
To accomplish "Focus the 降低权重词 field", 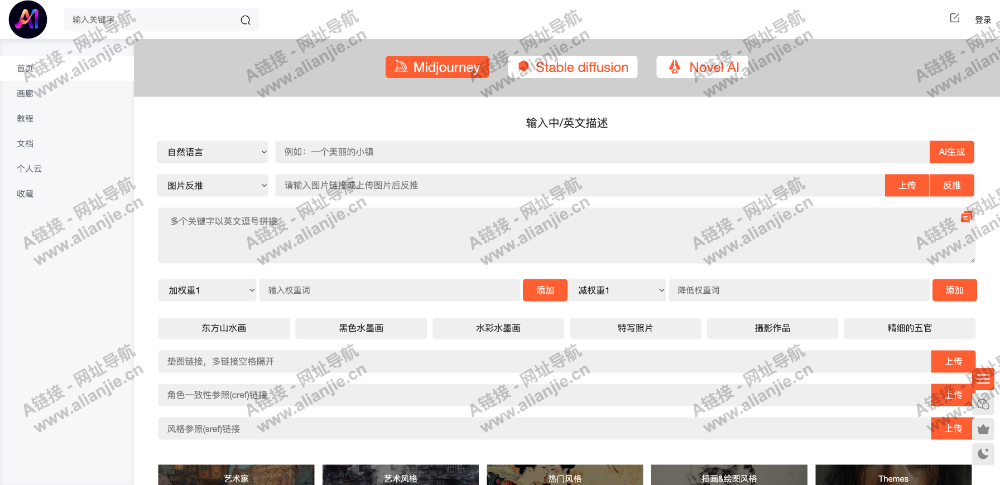I will pos(799,290).
